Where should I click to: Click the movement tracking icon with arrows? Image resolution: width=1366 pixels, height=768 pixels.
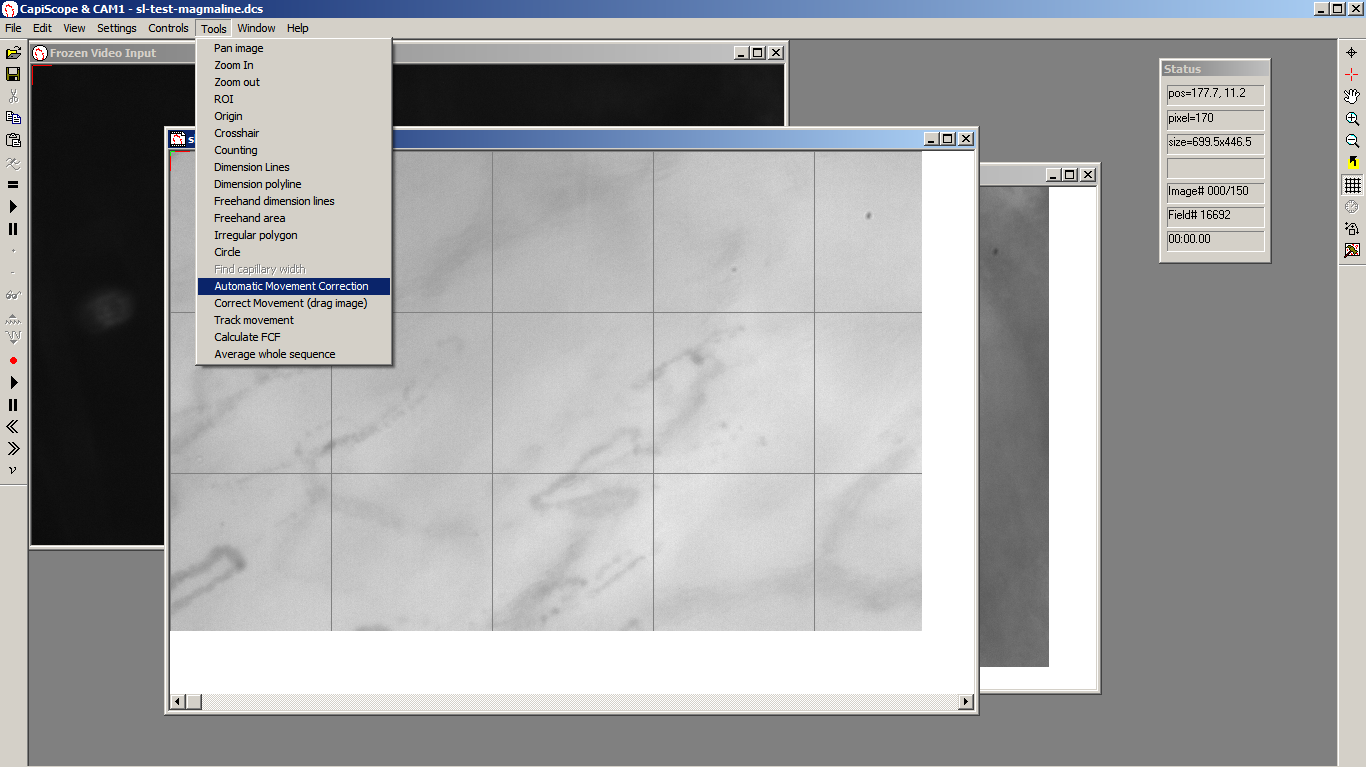click(x=1352, y=228)
